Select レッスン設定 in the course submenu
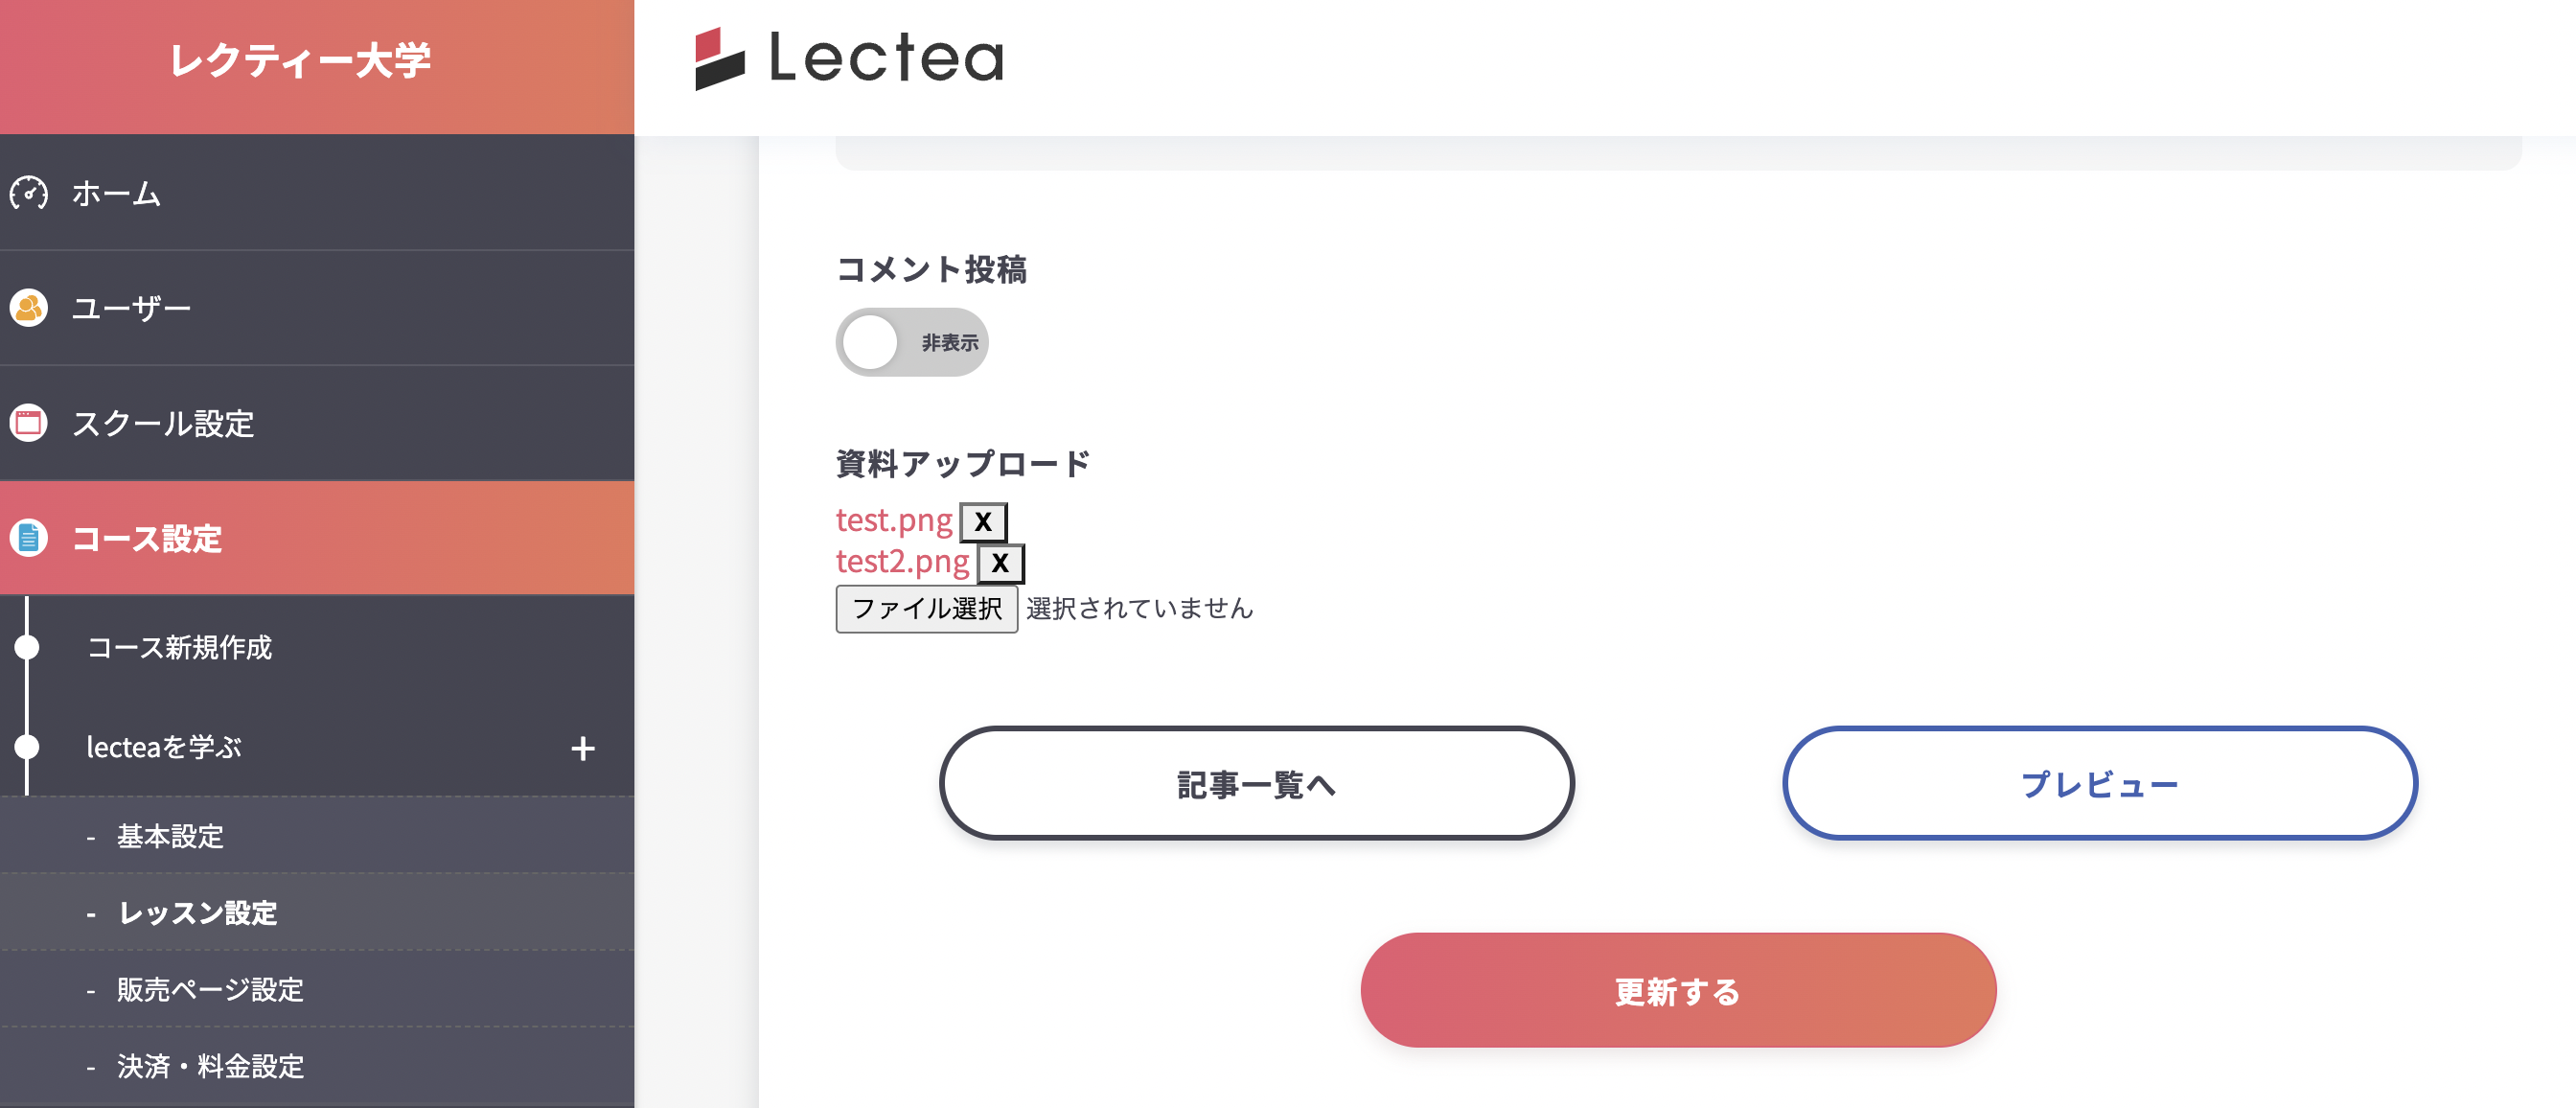 pyautogui.click(x=197, y=913)
